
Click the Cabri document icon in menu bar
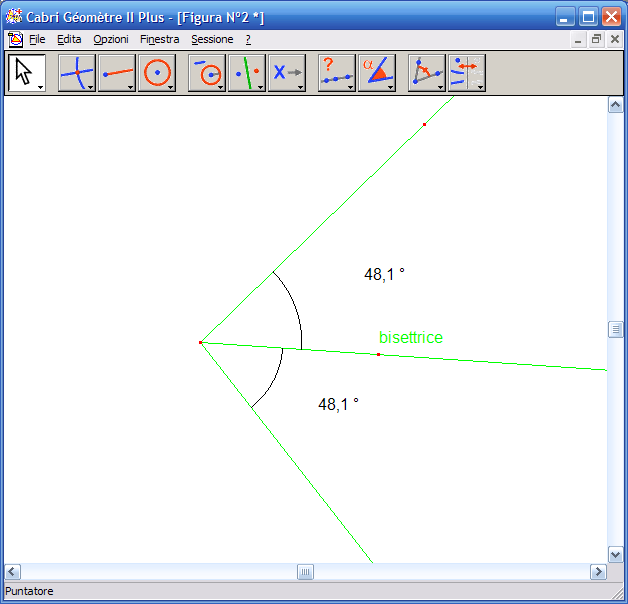(x=15, y=39)
